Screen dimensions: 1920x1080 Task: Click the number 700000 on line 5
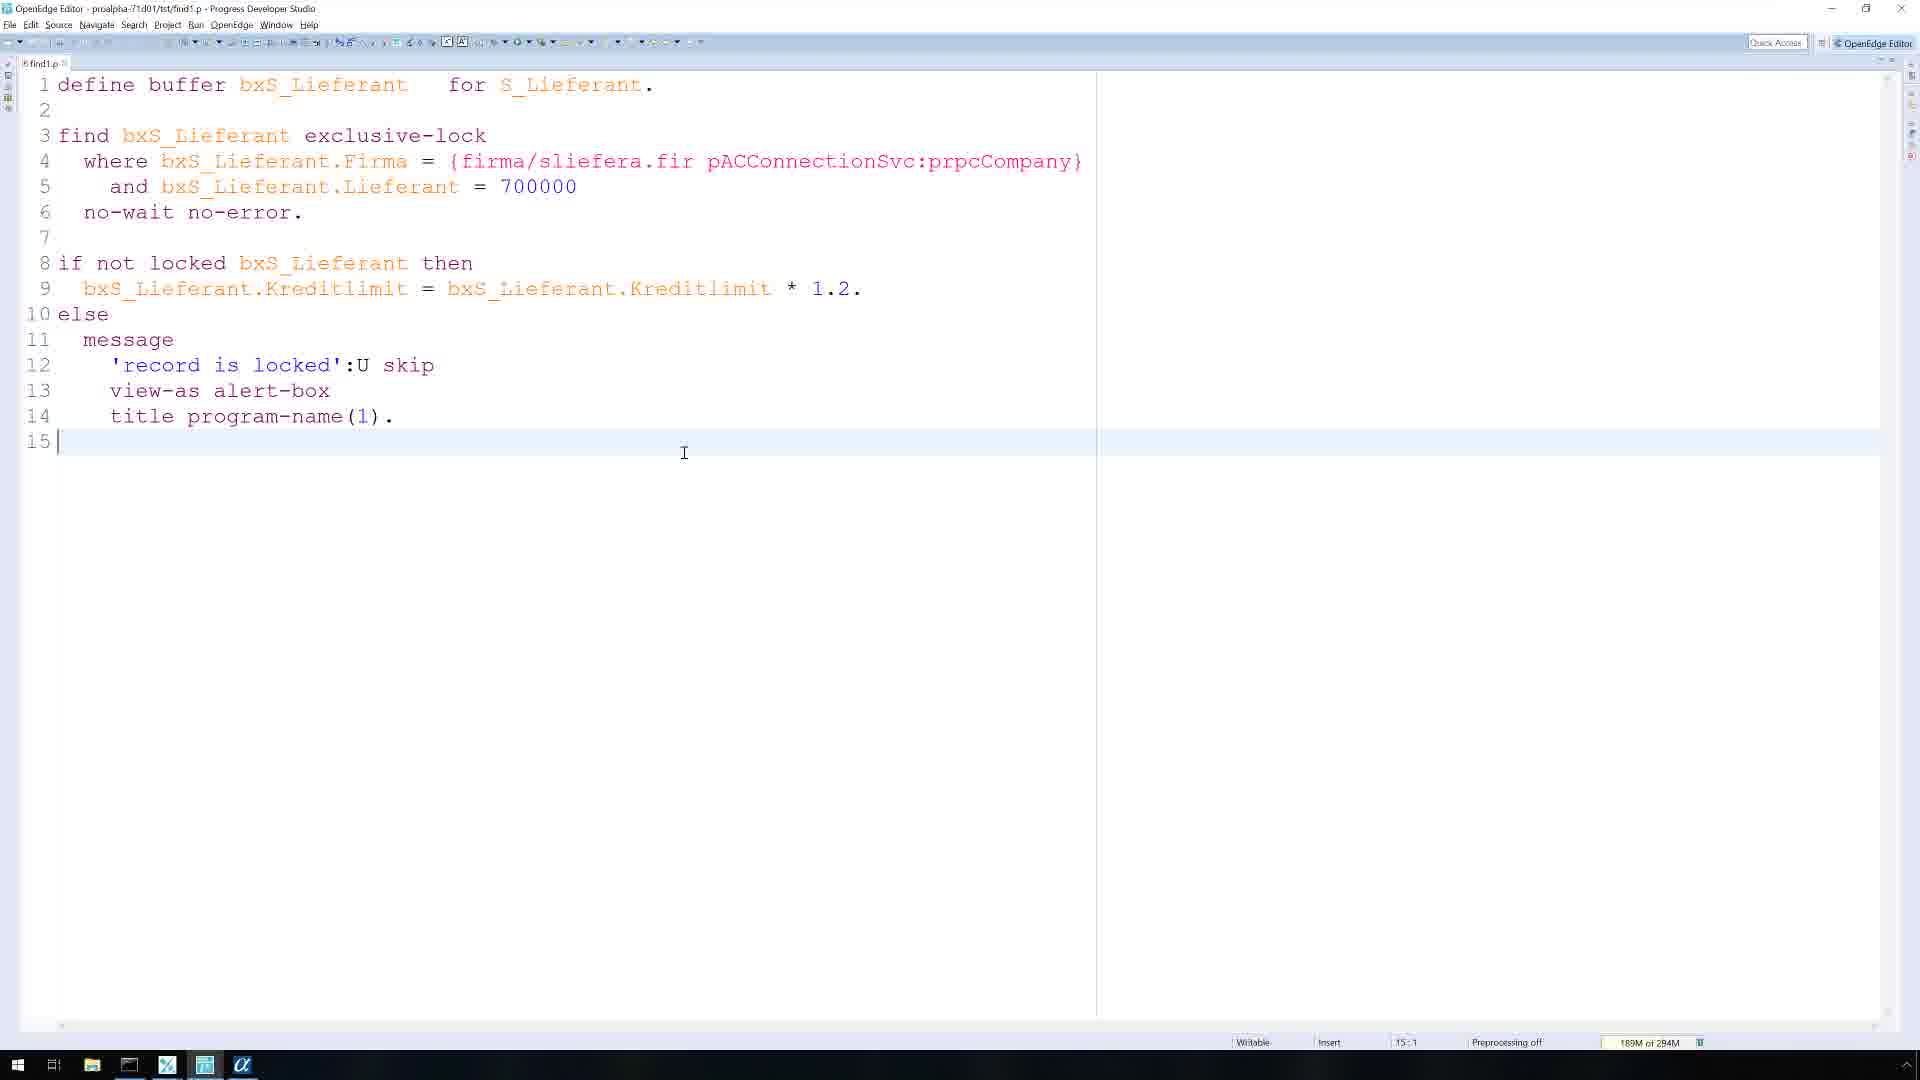pyautogui.click(x=538, y=187)
